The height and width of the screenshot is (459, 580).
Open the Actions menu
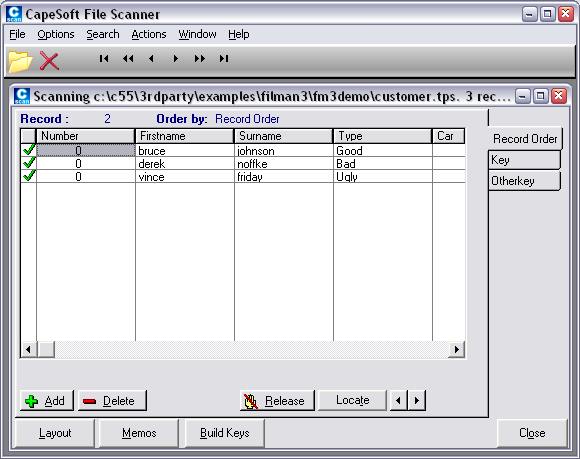click(149, 34)
